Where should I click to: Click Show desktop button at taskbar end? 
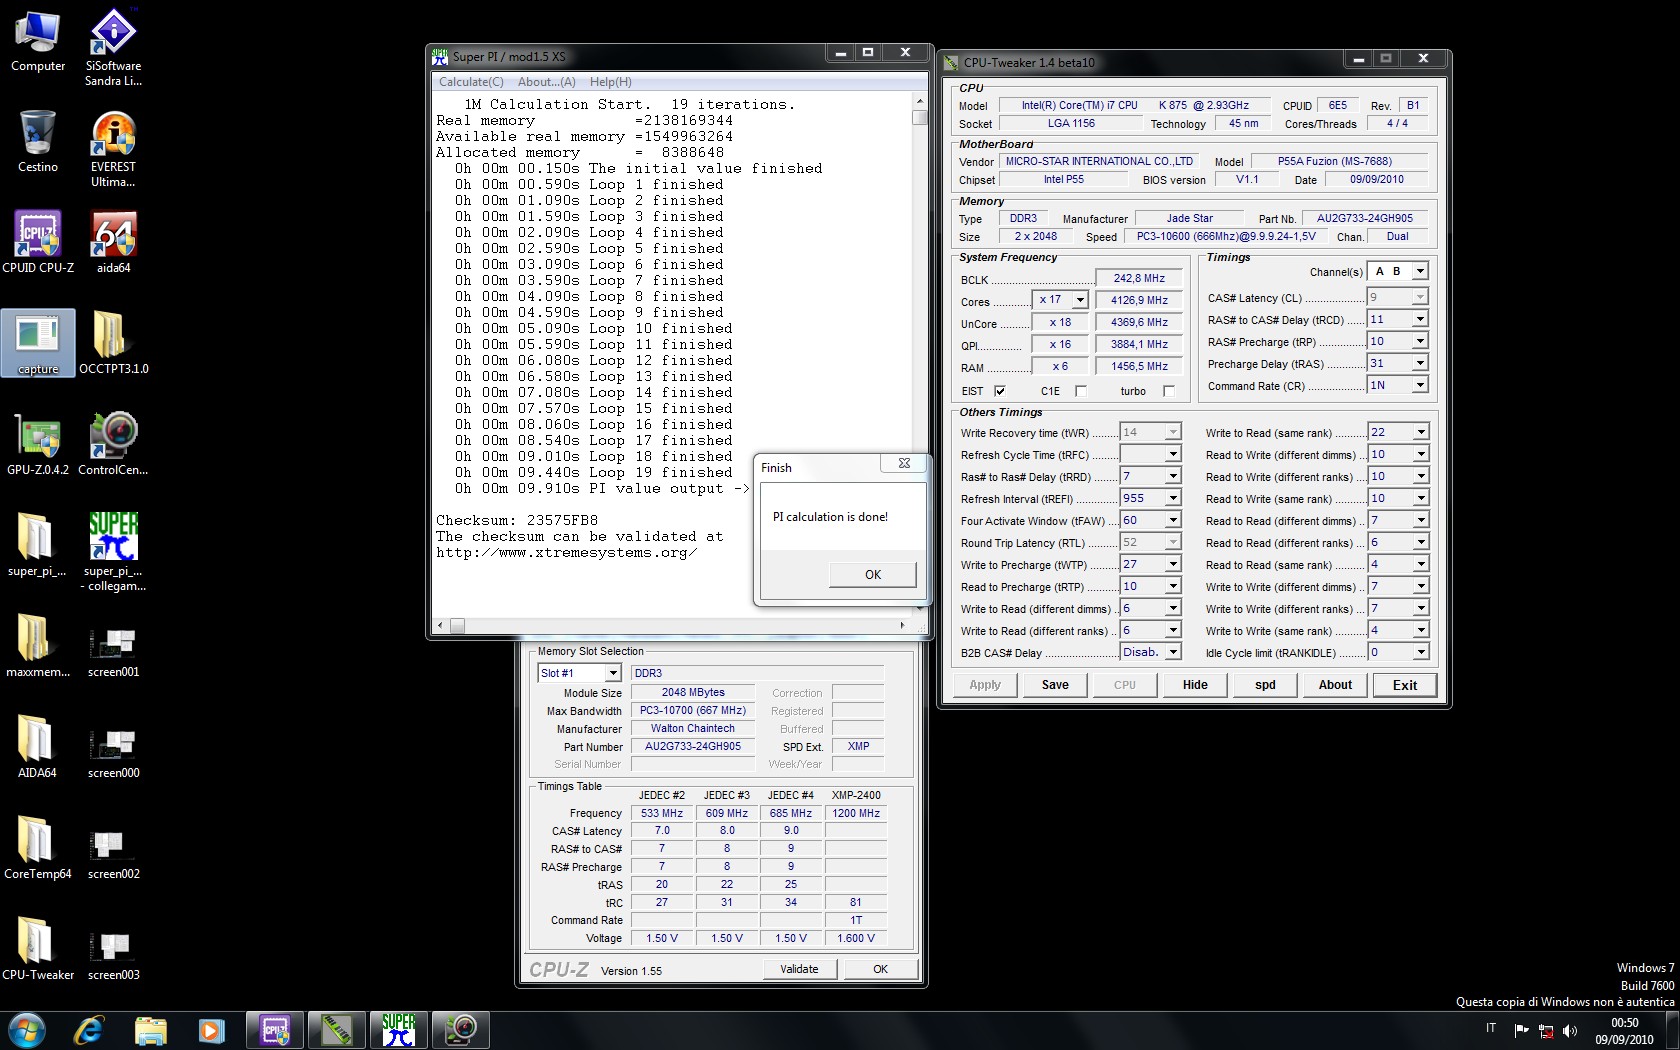(x=1672, y=1031)
